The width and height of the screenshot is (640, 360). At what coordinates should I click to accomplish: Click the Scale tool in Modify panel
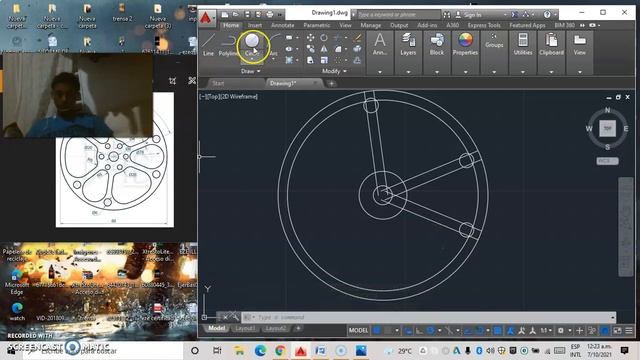click(324, 60)
